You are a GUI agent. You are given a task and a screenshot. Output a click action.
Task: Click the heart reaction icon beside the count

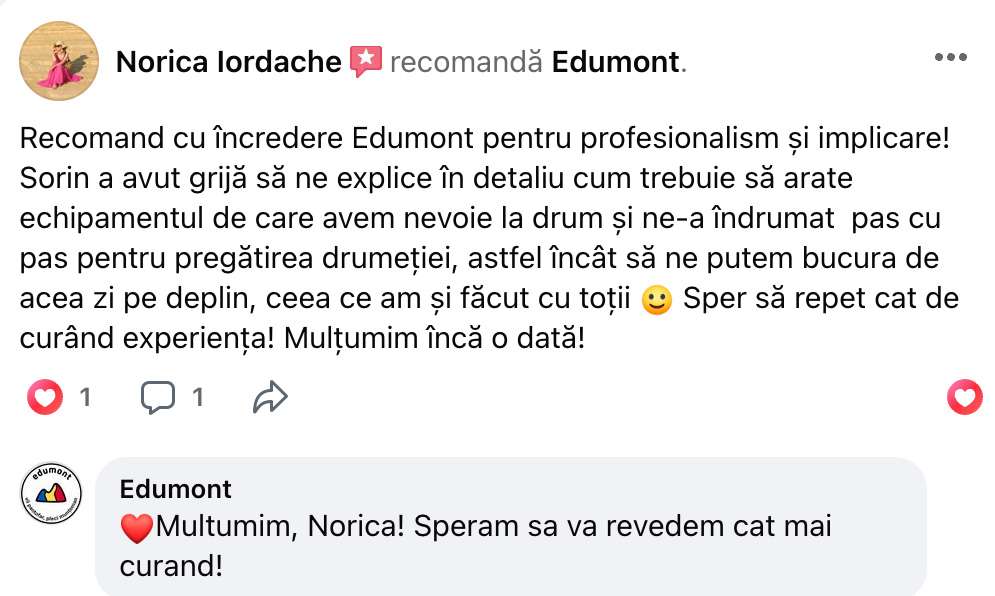44,398
